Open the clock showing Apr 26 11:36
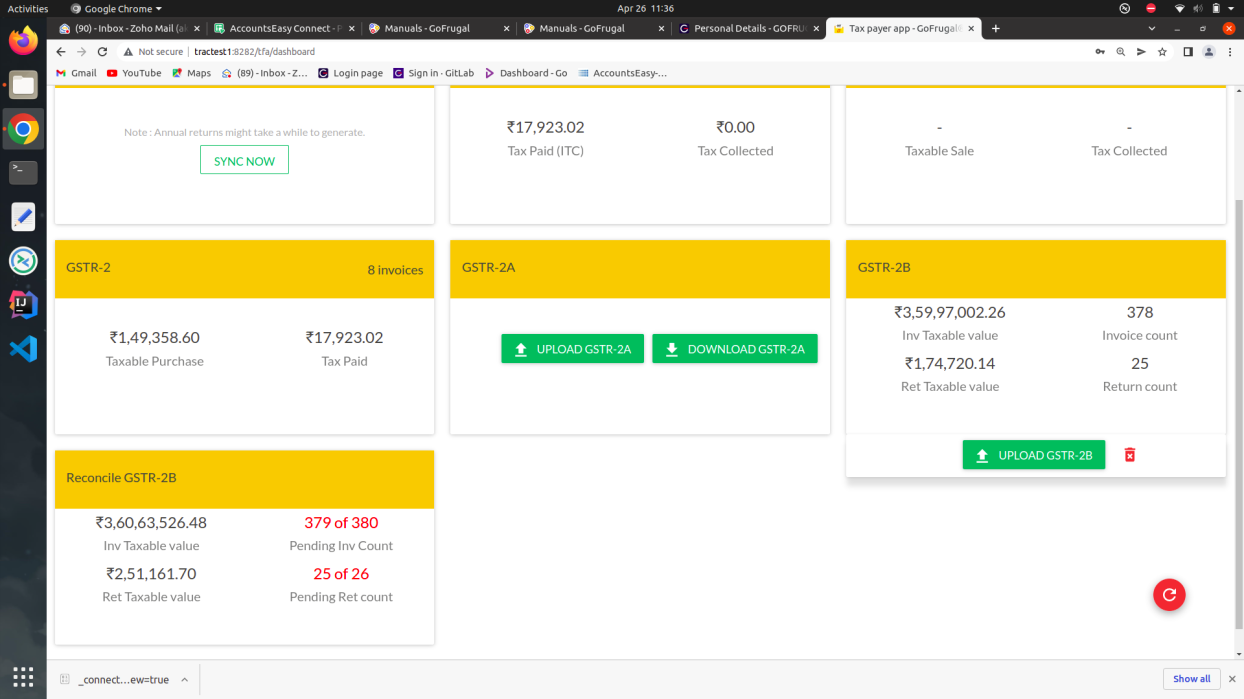Image resolution: width=1244 pixels, height=699 pixels. point(645,8)
